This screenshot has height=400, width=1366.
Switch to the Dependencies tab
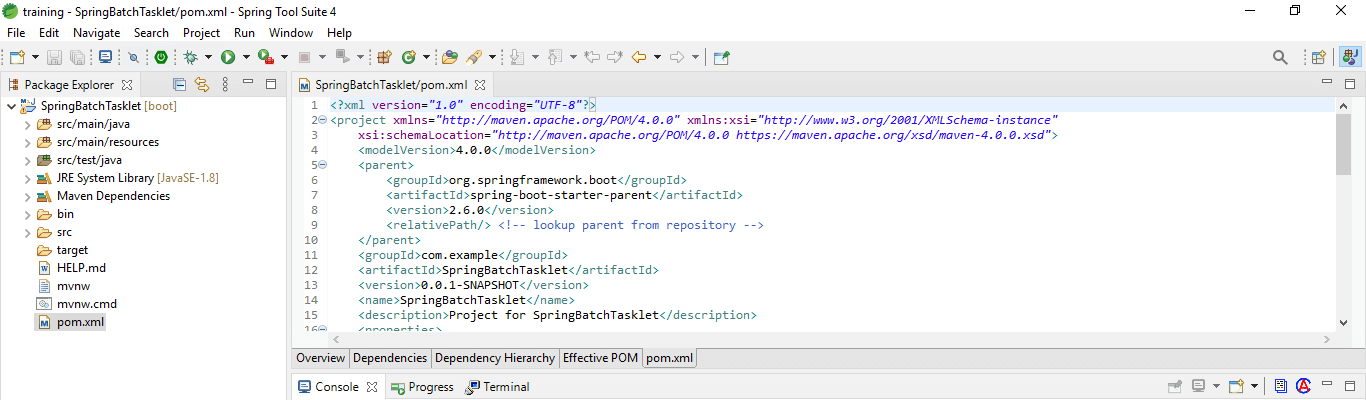(x=390, y=358)
